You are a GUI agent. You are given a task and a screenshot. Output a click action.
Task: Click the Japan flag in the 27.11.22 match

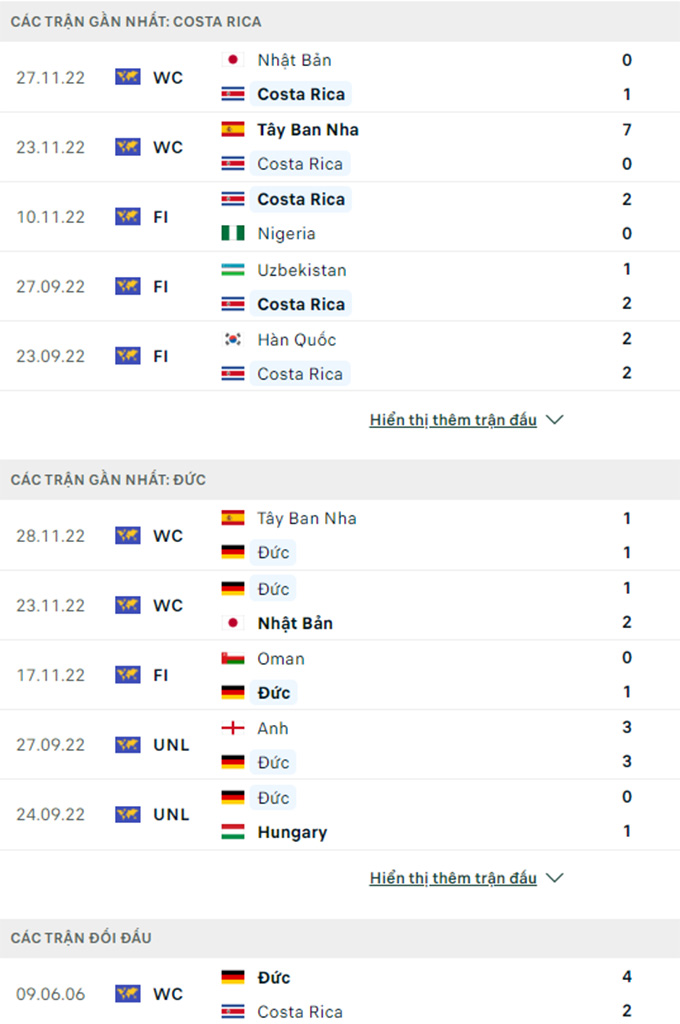232,60
